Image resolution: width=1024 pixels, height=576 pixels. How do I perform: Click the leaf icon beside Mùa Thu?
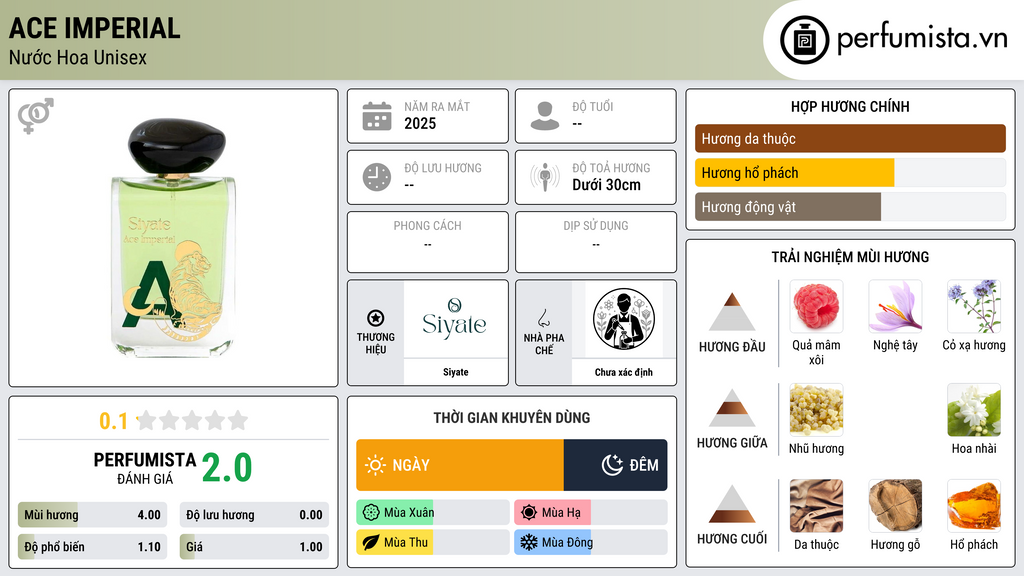(371, 542)
